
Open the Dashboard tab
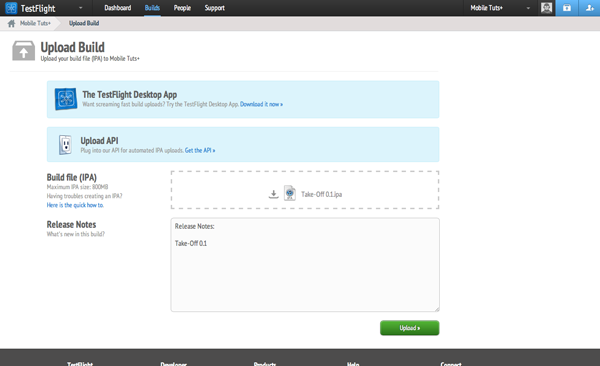point(117,8)
